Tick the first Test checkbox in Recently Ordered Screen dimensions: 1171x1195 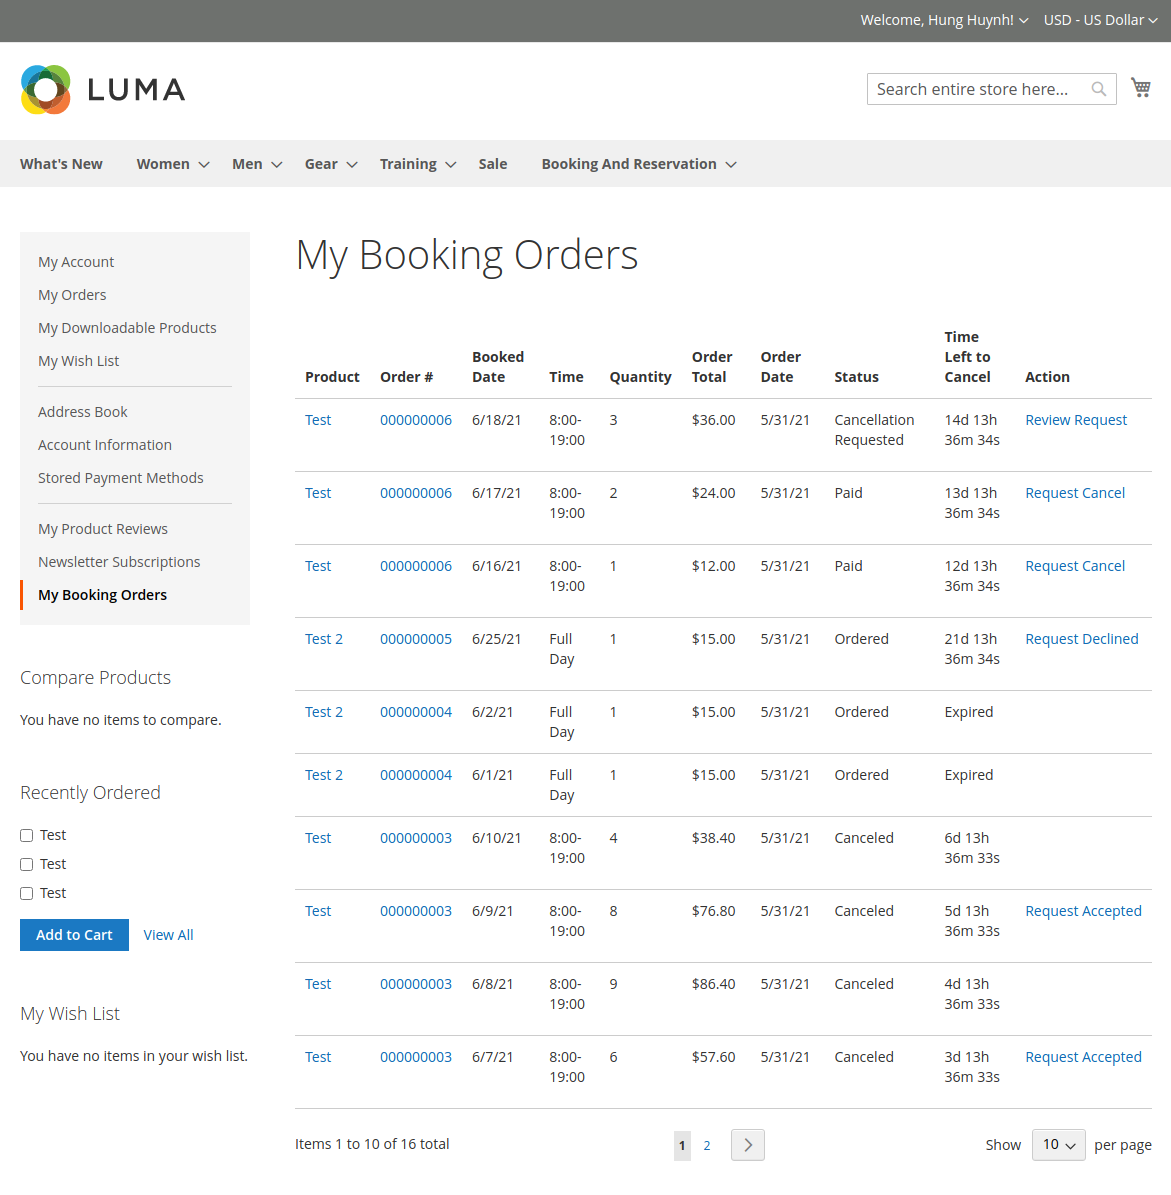click(x=27, y=835)
